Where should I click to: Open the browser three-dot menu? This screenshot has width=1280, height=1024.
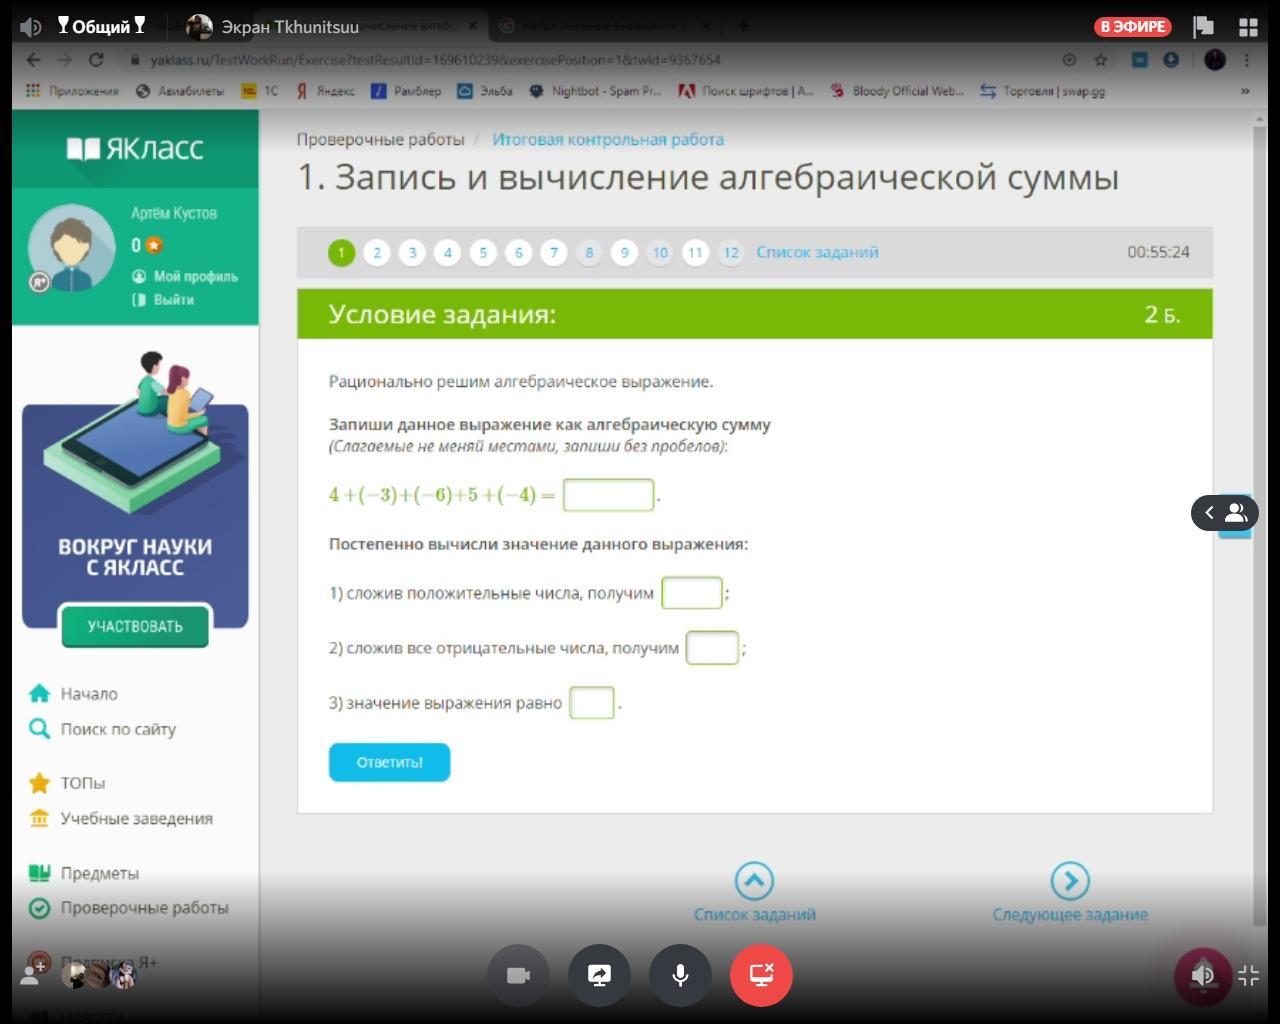1247,60
